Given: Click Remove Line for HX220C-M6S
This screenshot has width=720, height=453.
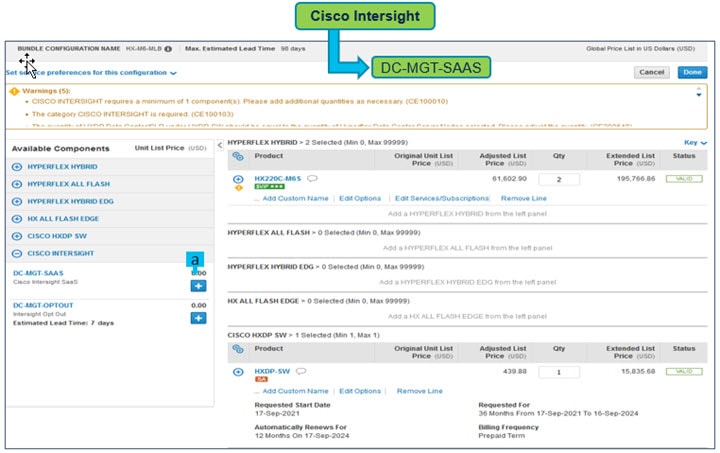Looking at the screenshot, I should [x=523, y=198].
